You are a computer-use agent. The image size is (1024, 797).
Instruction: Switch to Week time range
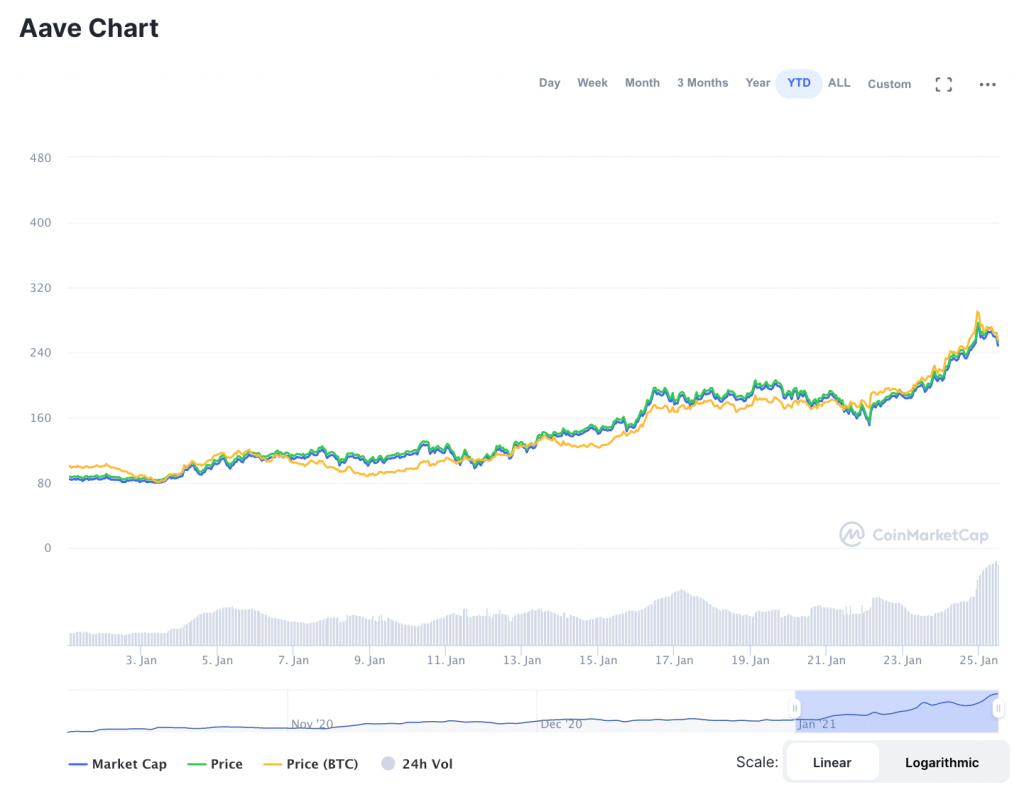point(592,83)
